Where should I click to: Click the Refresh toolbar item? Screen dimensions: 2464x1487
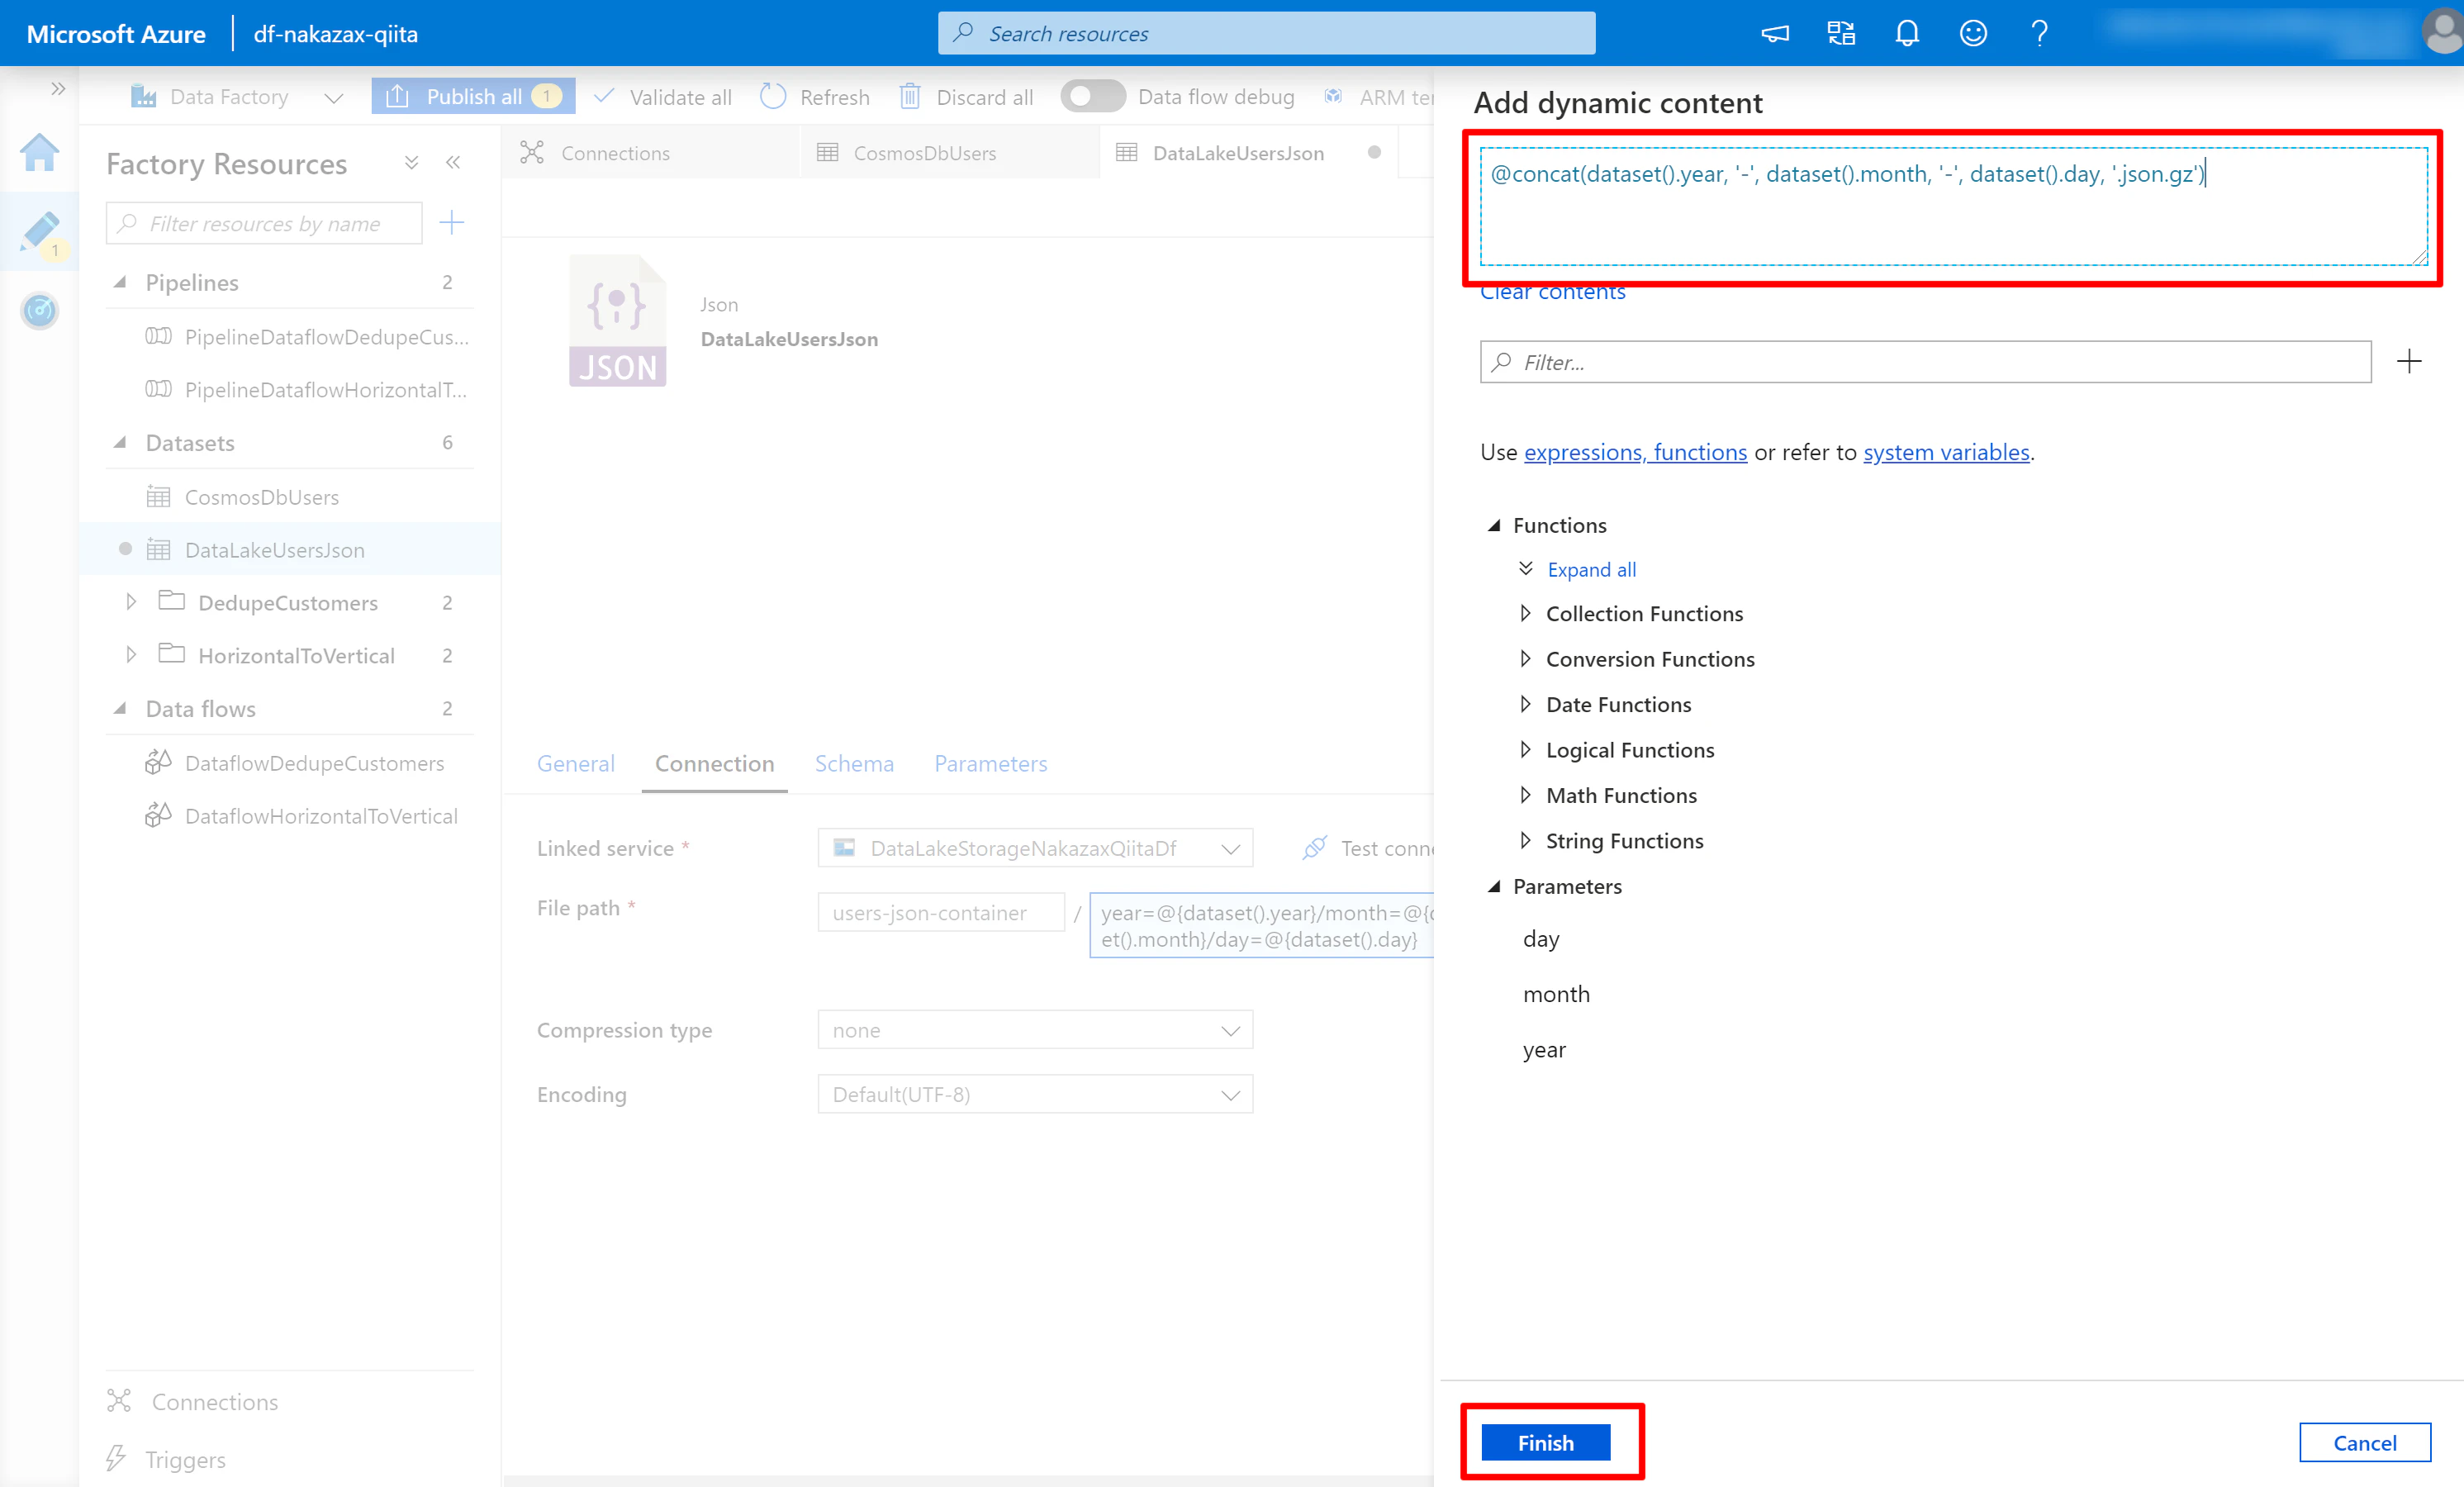click(x=815, y=97)
